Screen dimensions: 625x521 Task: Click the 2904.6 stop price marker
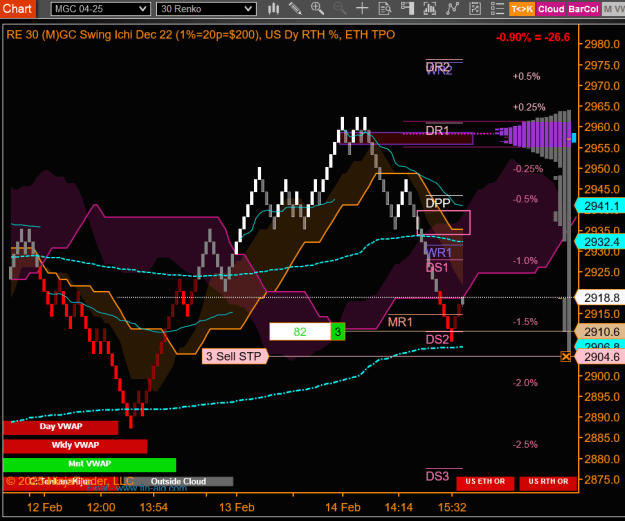coord(600,356)
